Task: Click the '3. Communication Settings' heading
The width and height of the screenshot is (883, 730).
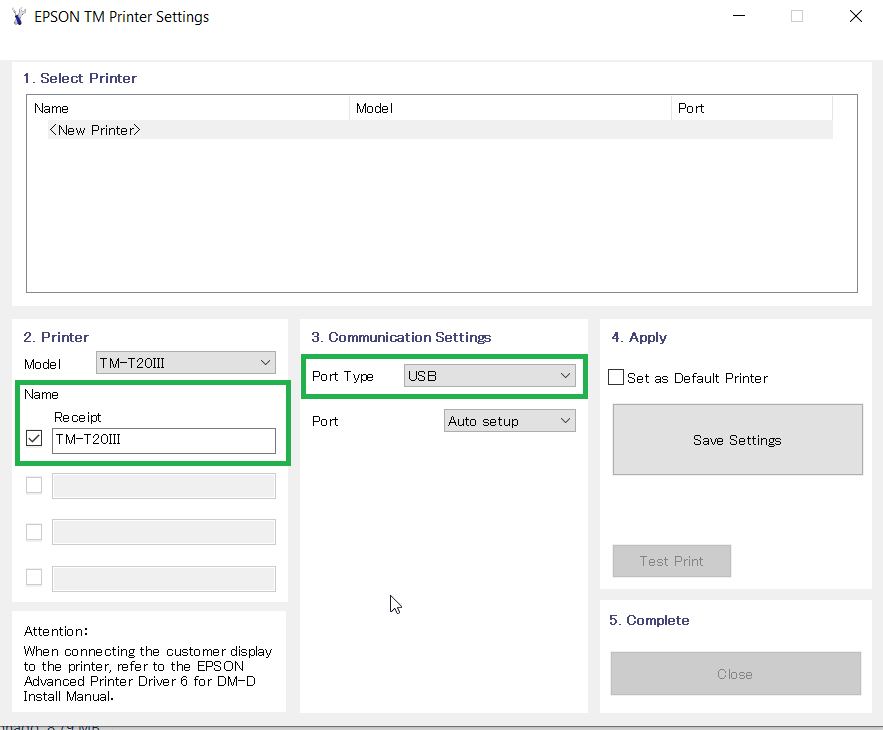Action: pos(401,337)
